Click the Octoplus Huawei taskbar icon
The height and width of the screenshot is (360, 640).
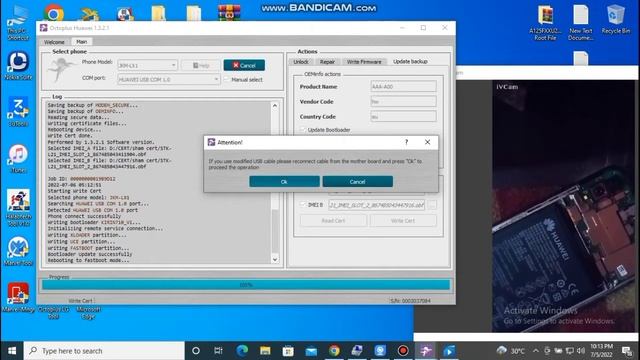pos(426,351)
